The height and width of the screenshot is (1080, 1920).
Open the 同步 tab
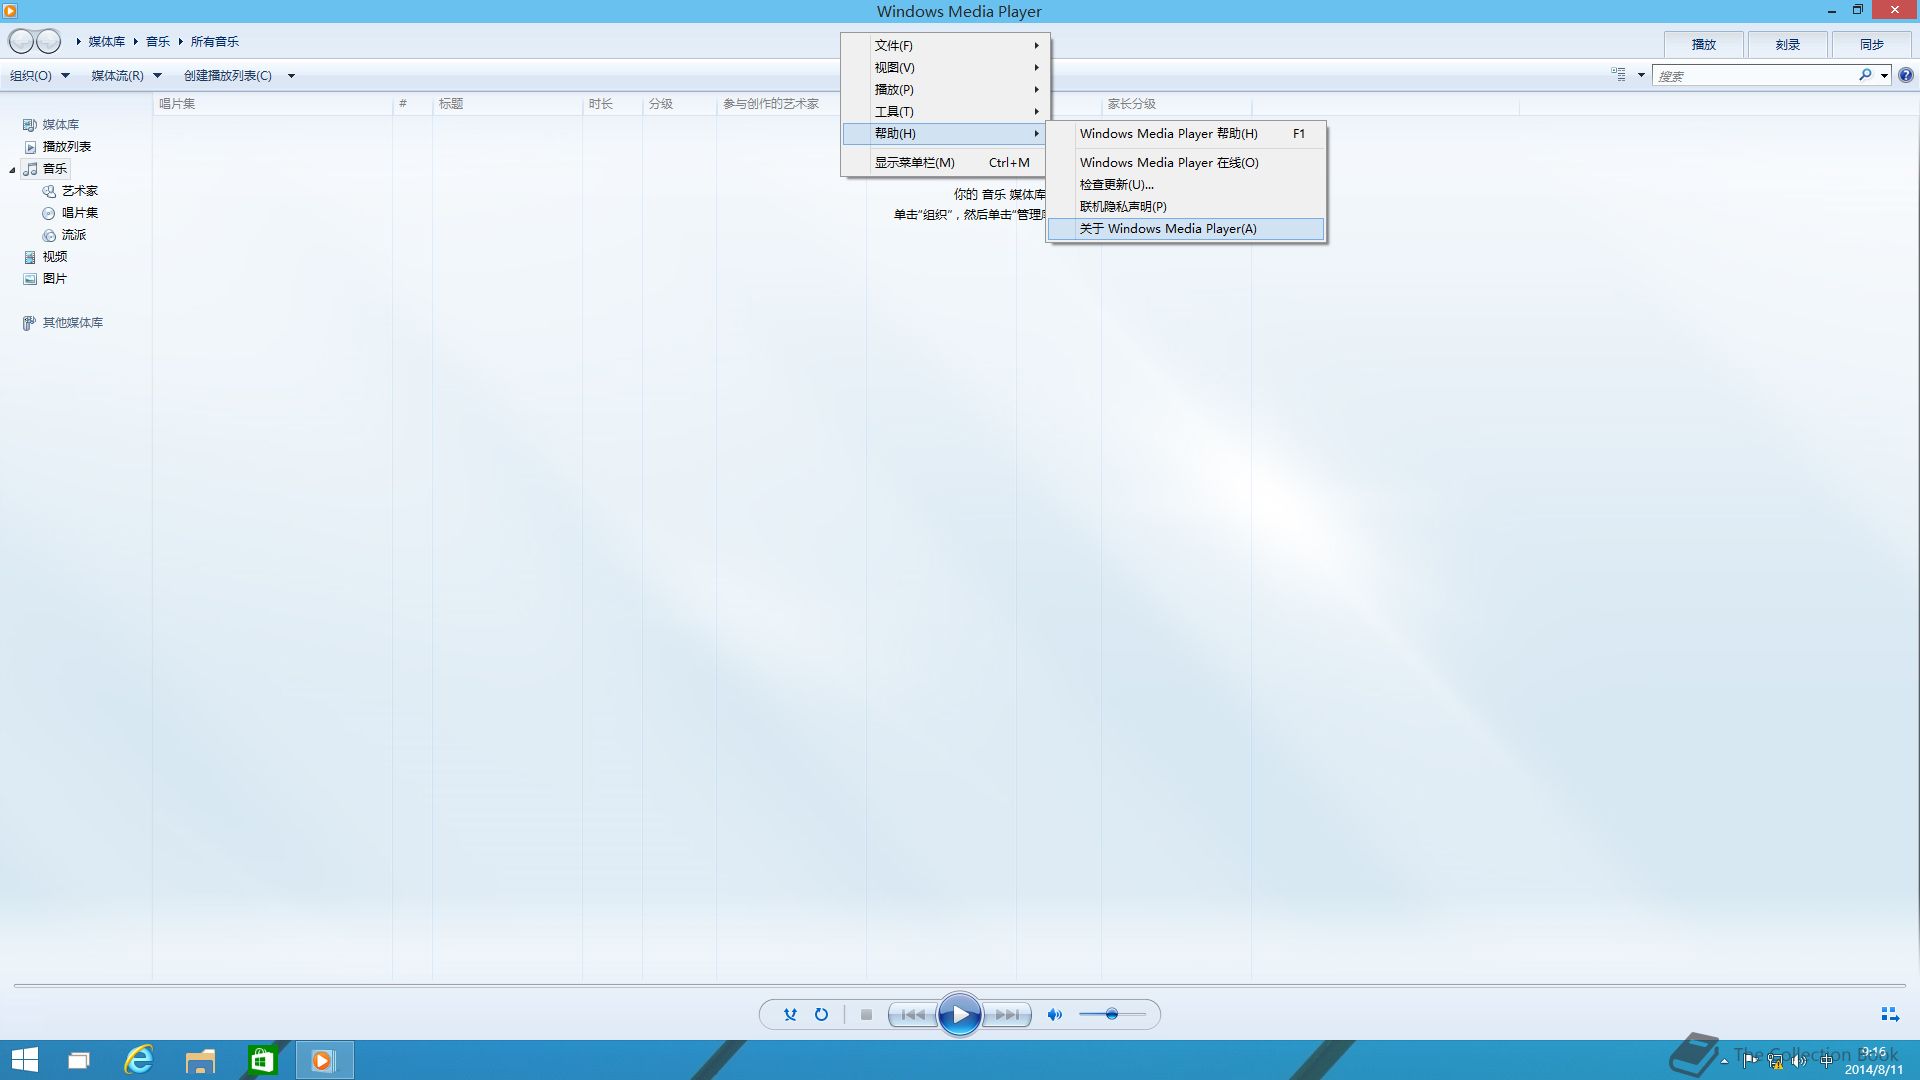[x=1872, y=44]
